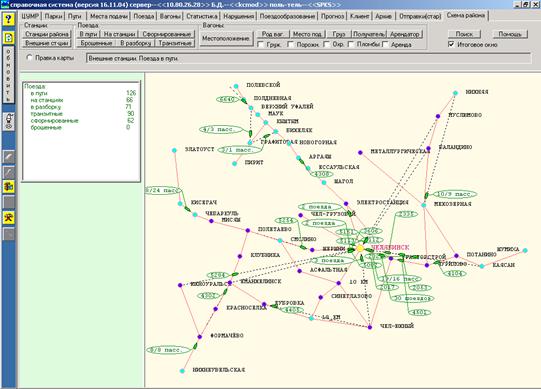Image resolution: width=541 pixels, height=389 pixels.
Task: Click the vertical Обновить refresh button
Action: [x=9, y=75]
